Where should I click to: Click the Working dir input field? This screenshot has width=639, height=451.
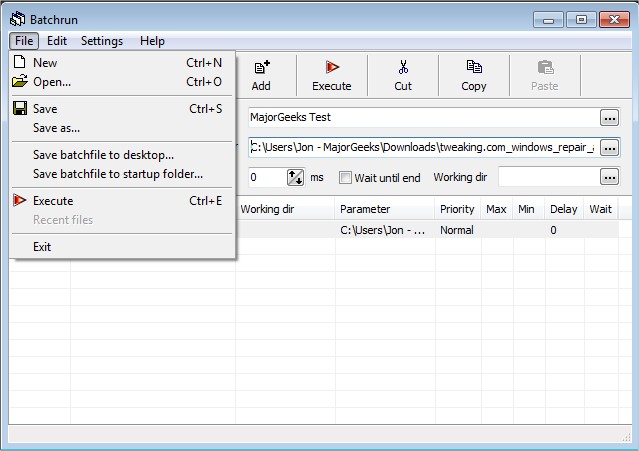point(549,177)
